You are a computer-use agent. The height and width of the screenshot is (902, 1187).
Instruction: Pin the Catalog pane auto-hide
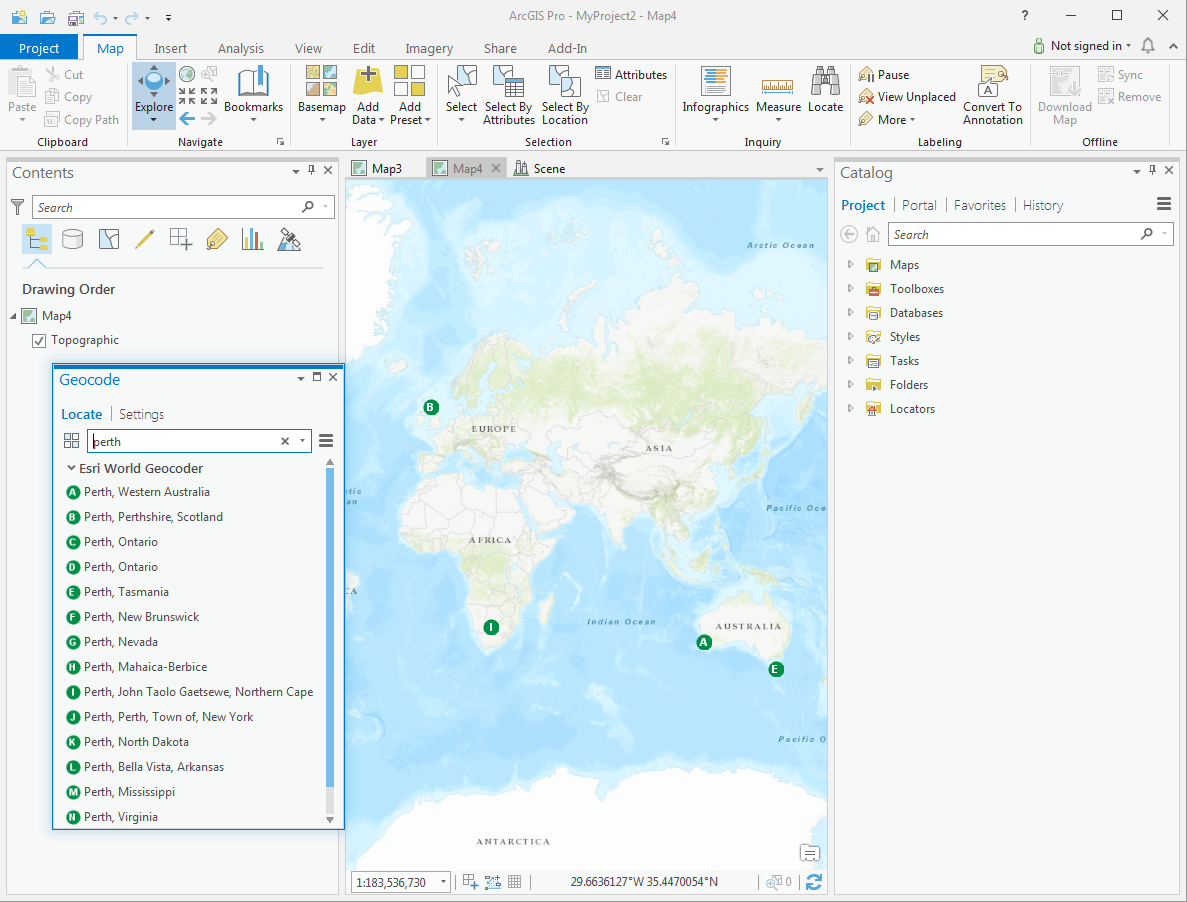tap(1152, 170)
